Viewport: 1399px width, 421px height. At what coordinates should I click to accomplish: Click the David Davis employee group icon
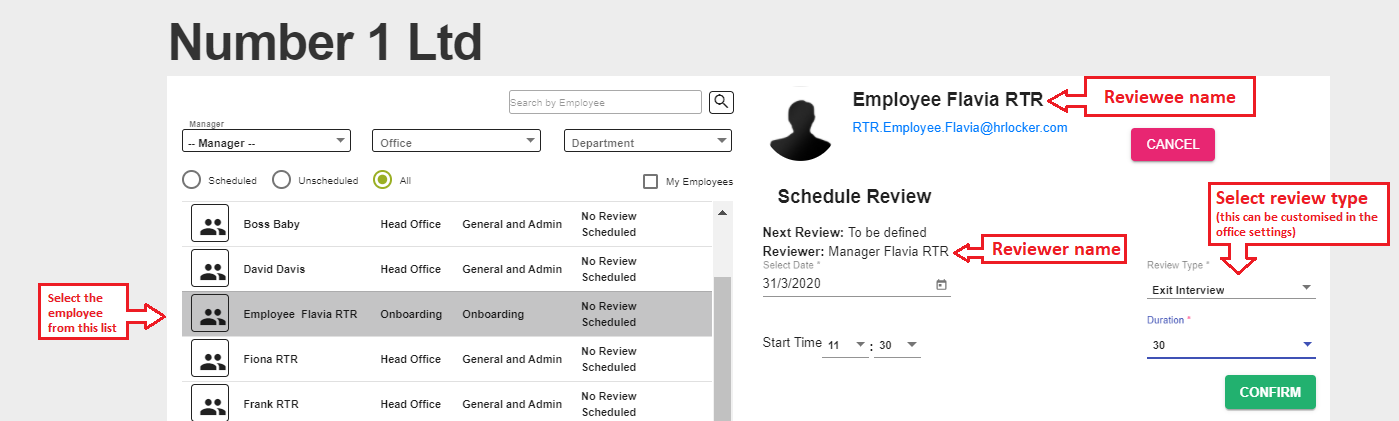pos(210,269)
